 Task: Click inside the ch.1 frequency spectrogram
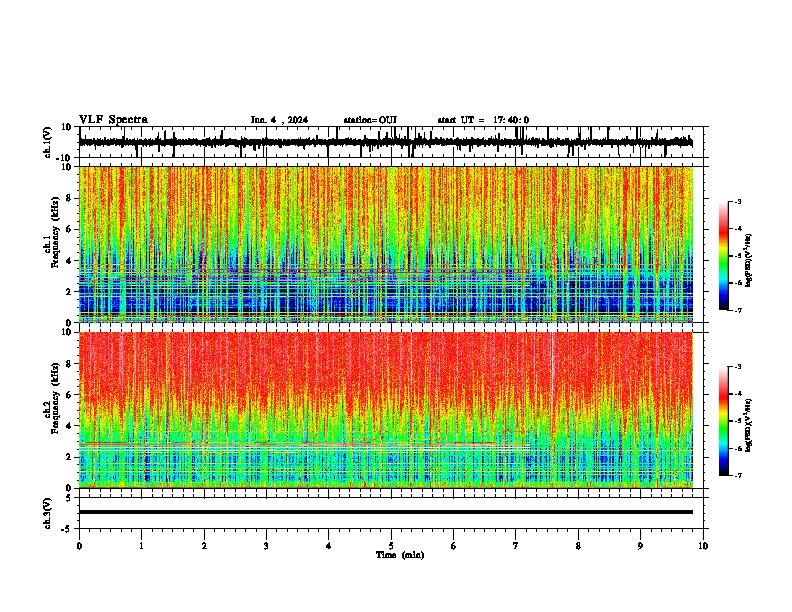386,244
